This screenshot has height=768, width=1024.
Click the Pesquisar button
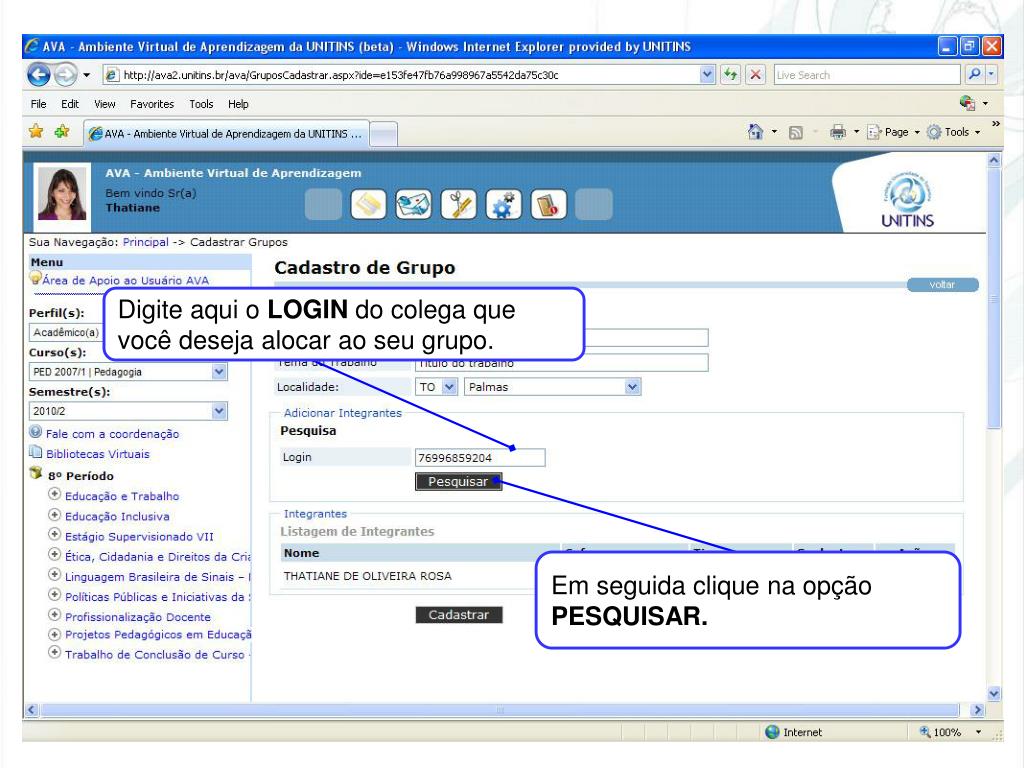click(458, 481)
